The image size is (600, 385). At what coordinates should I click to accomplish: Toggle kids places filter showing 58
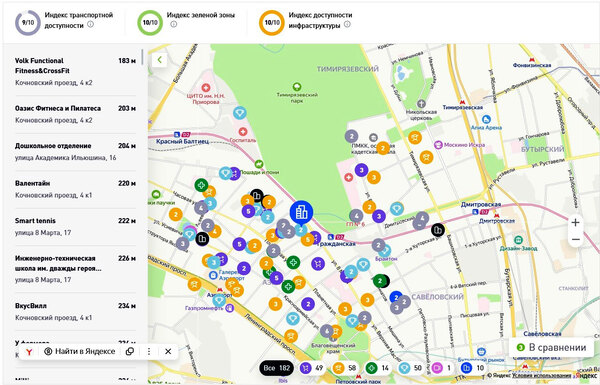coord(345,368)
